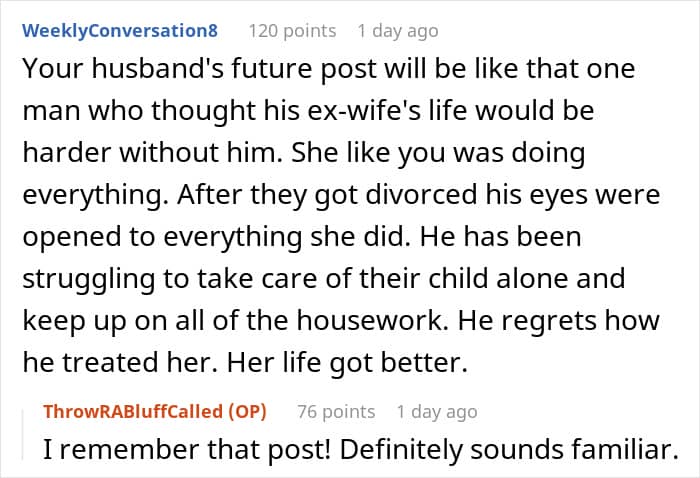The width and height of the screenshot is (700, 478).
Task: Click the "76 points" reply score
Action: [x=336, y=411]
